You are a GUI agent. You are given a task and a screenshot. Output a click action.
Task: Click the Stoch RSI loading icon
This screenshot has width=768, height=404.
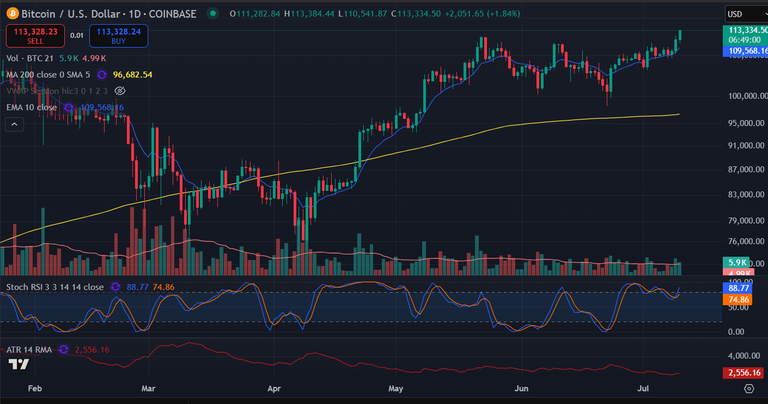coord(115,287)
